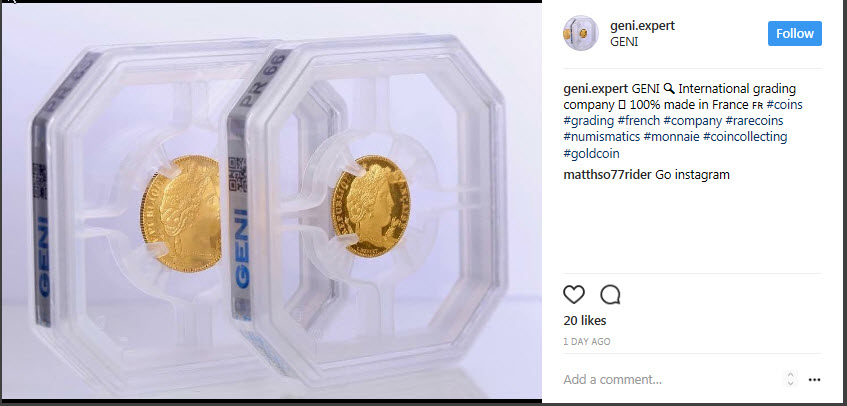847x406 pixels.
Task: Click the gold coin post photo
Action: pyautogui.click(x=271, y=201)
